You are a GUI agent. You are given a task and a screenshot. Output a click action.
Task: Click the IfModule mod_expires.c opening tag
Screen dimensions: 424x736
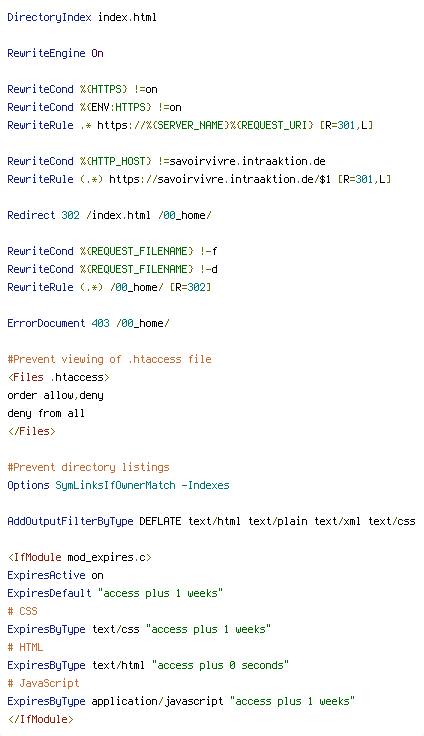pyautogui.click(x=79, y=557)
